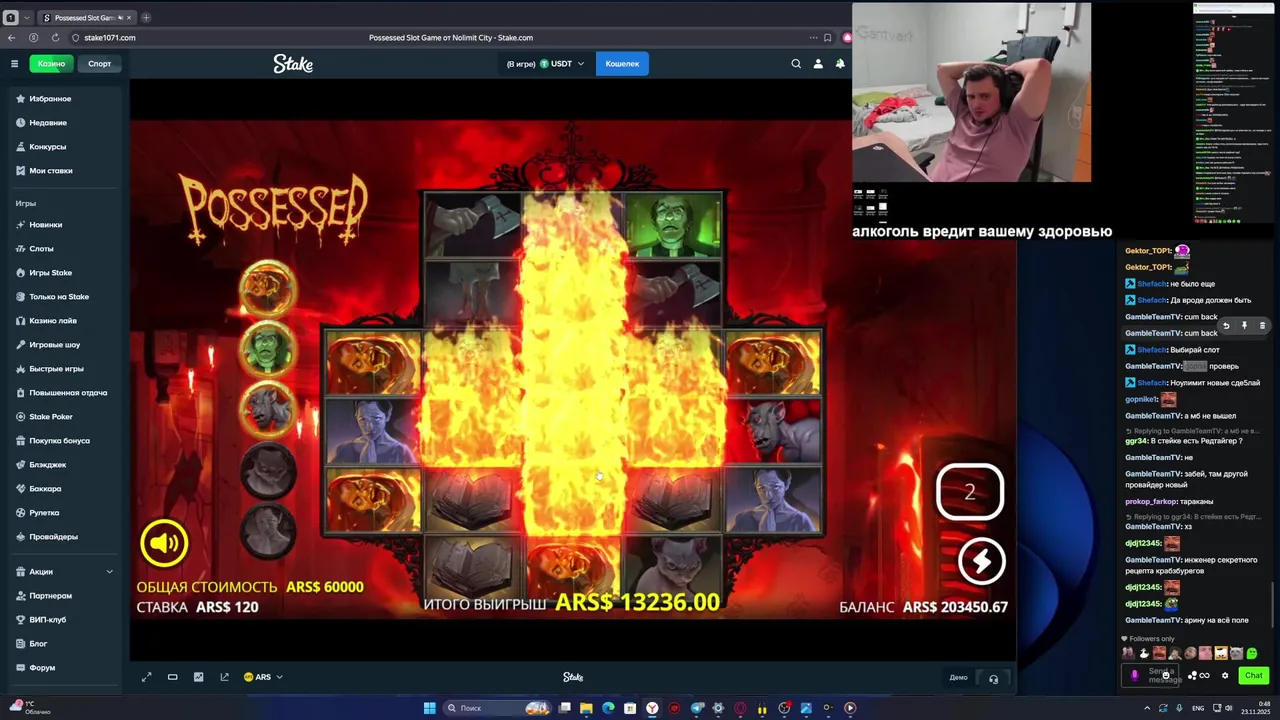Reload the page in browser
1280x720 pixels.
pos(55,38)
